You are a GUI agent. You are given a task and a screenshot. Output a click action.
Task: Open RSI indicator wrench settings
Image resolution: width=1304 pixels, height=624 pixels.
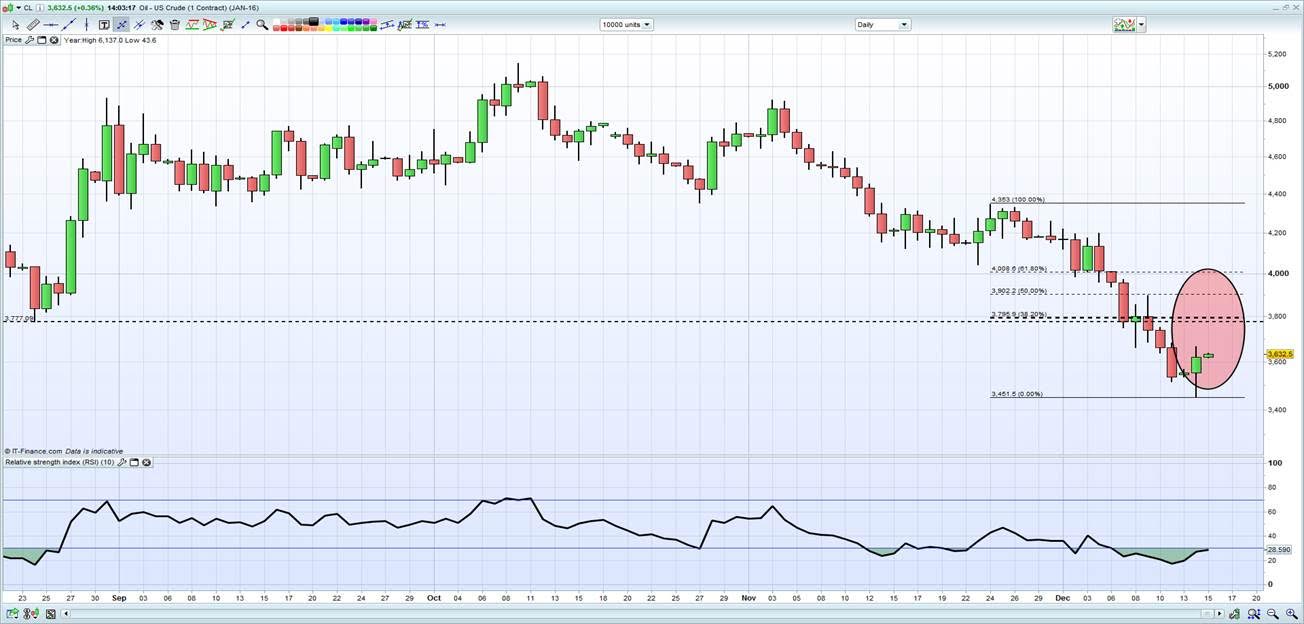tap(123, 462)
